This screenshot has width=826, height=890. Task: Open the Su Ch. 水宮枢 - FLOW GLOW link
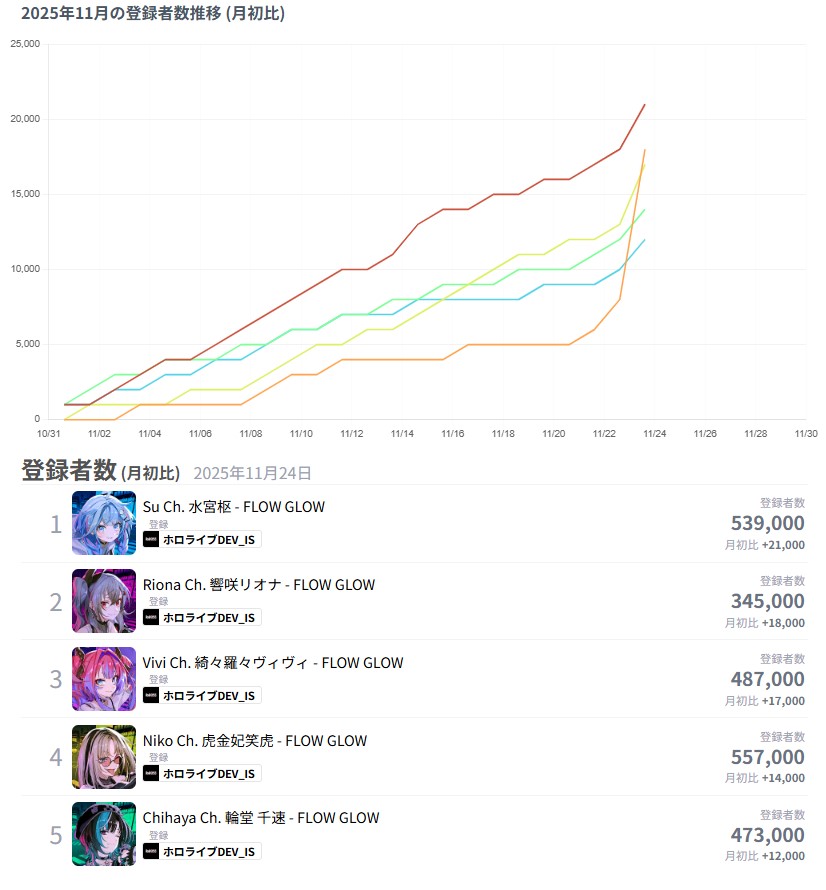234,507
